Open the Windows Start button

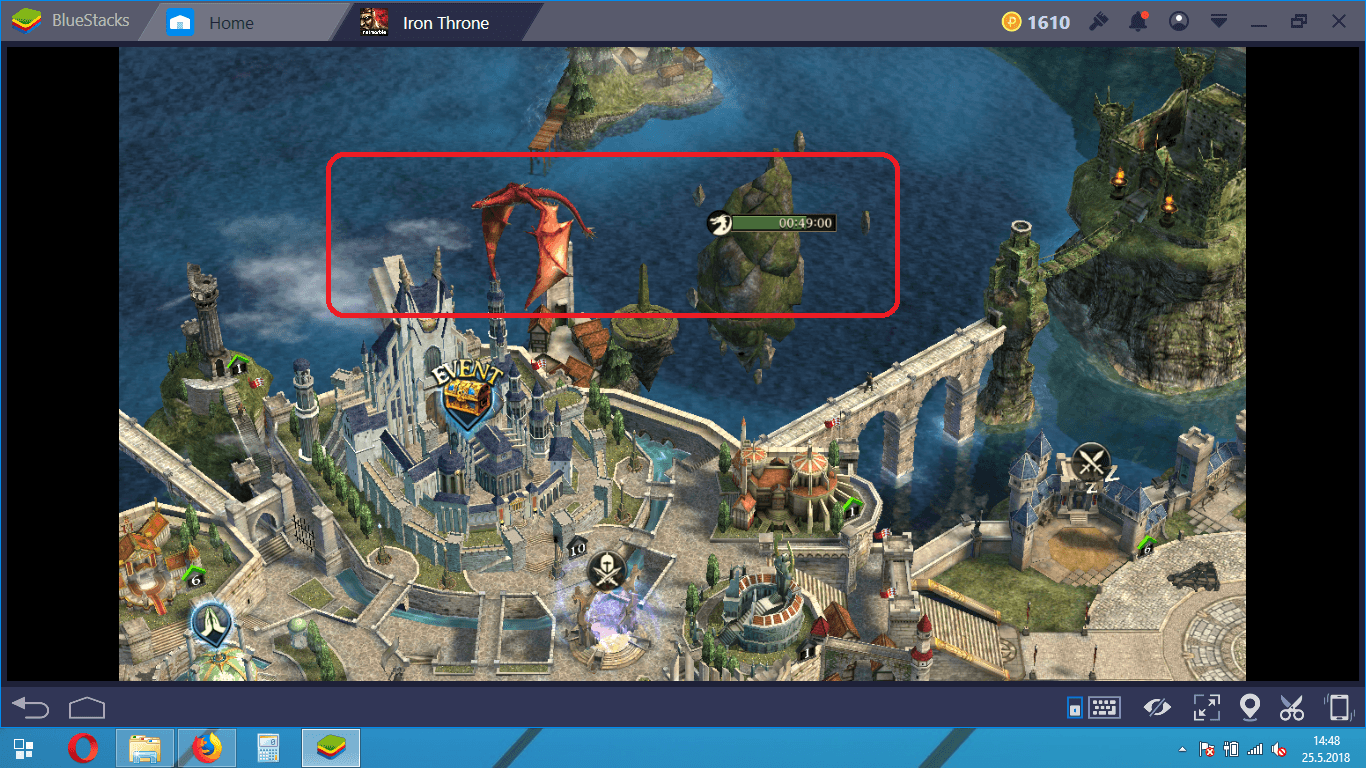click(24, 748)
